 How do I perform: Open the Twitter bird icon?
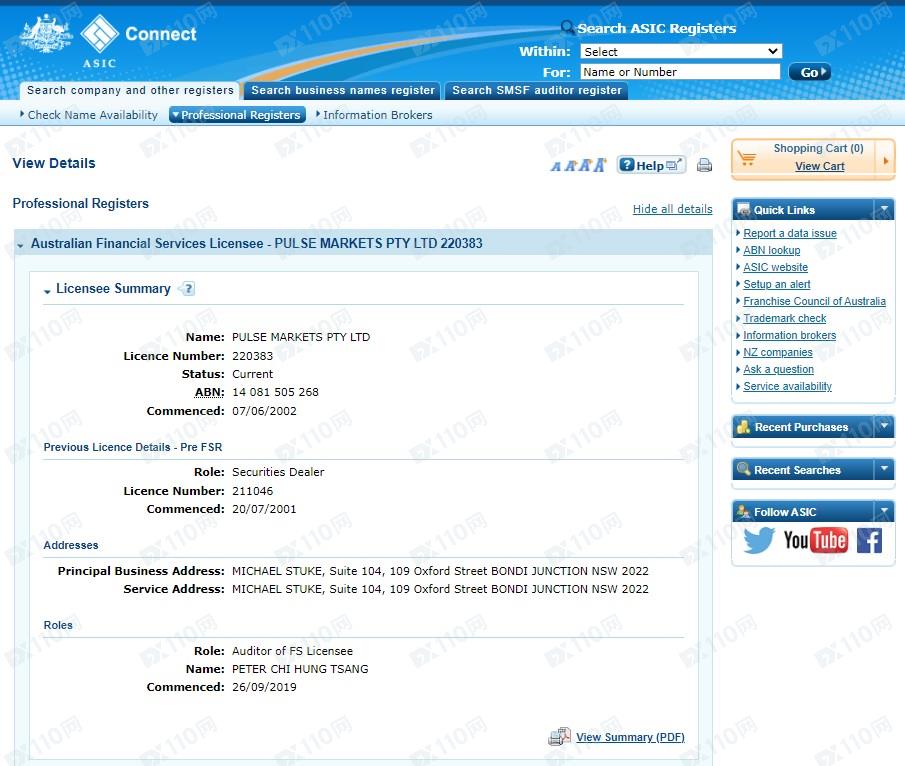tap(759, 541)
